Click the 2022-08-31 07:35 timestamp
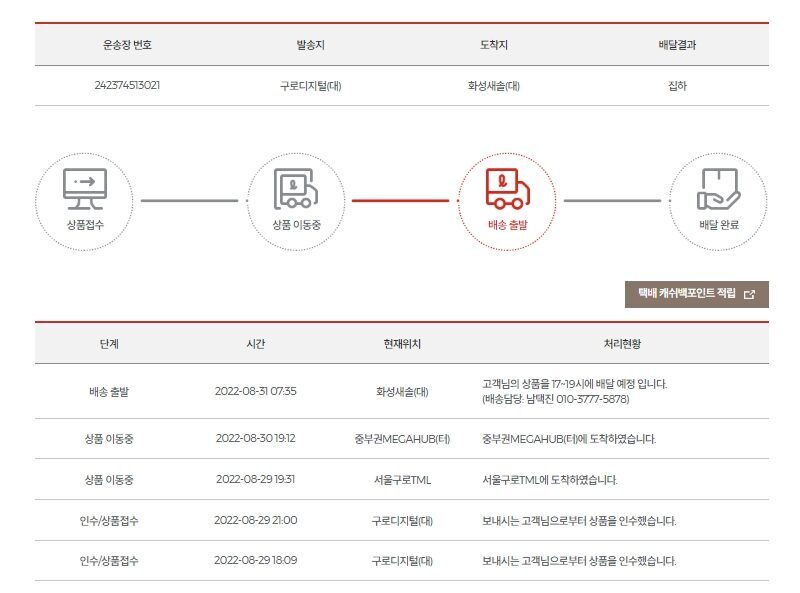 pos(256,391)
